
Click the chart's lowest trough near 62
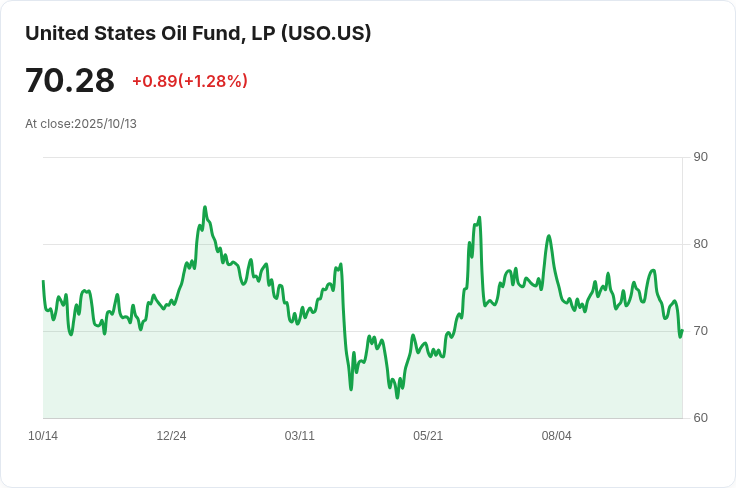click(397, 397)
